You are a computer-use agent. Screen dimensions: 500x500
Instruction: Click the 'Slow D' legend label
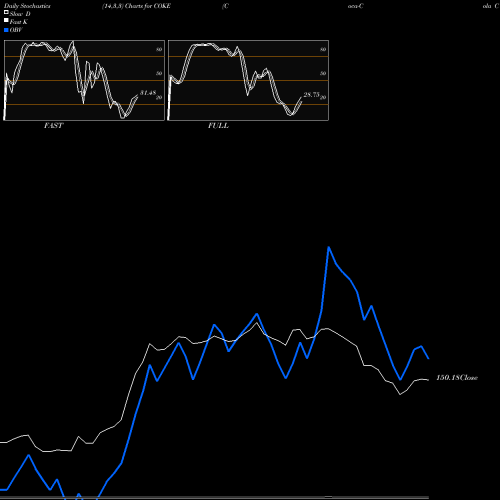pos(20,14)
